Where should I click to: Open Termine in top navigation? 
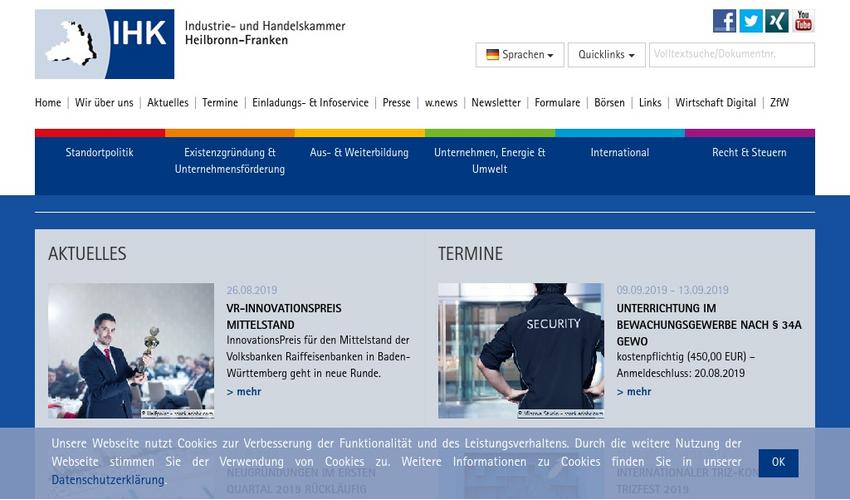220,102
